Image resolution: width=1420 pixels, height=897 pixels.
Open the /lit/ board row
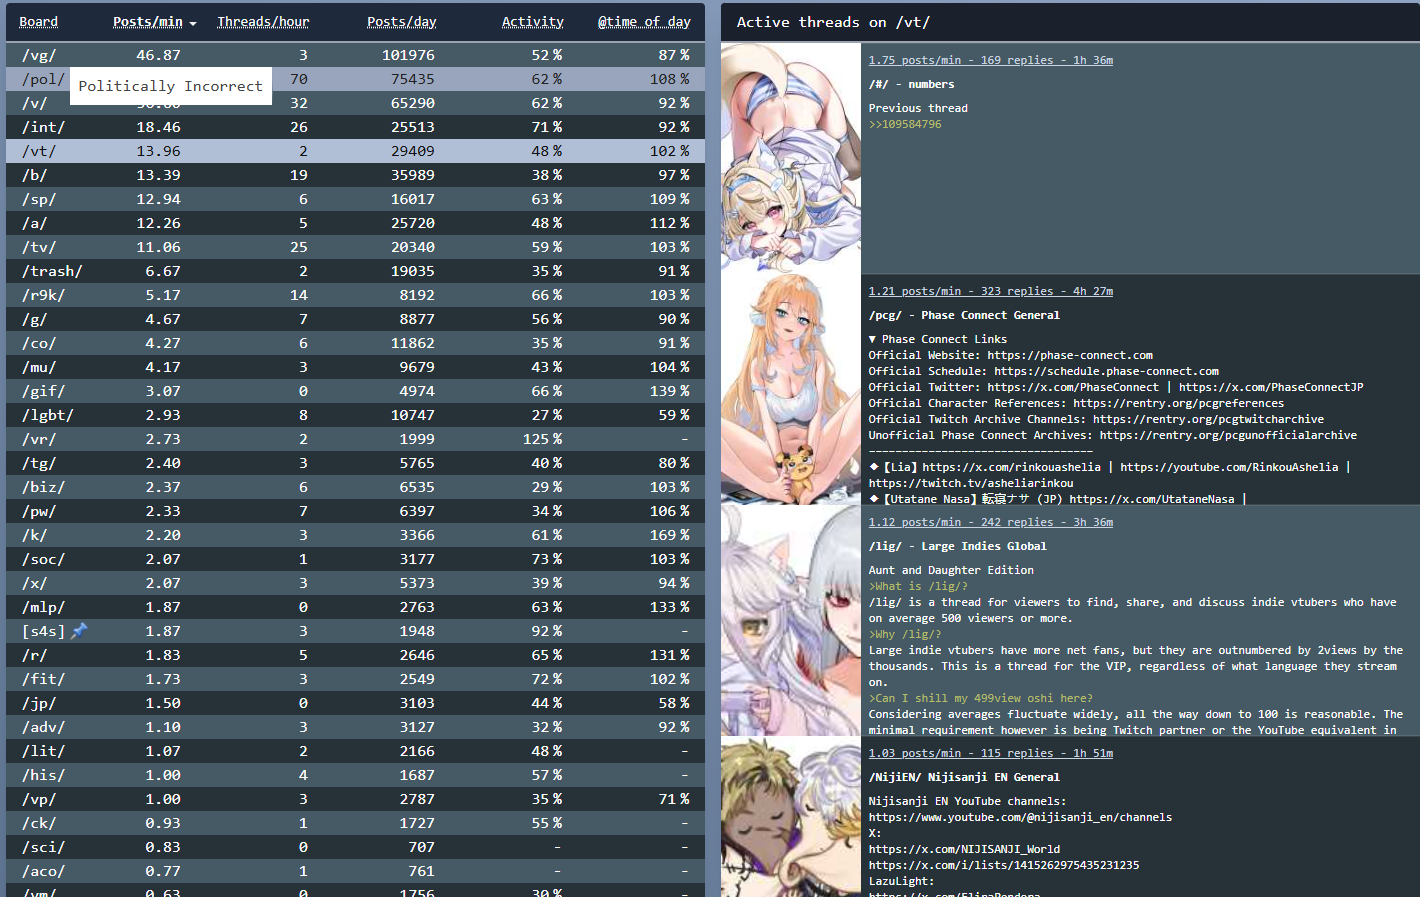pos(355,751)
